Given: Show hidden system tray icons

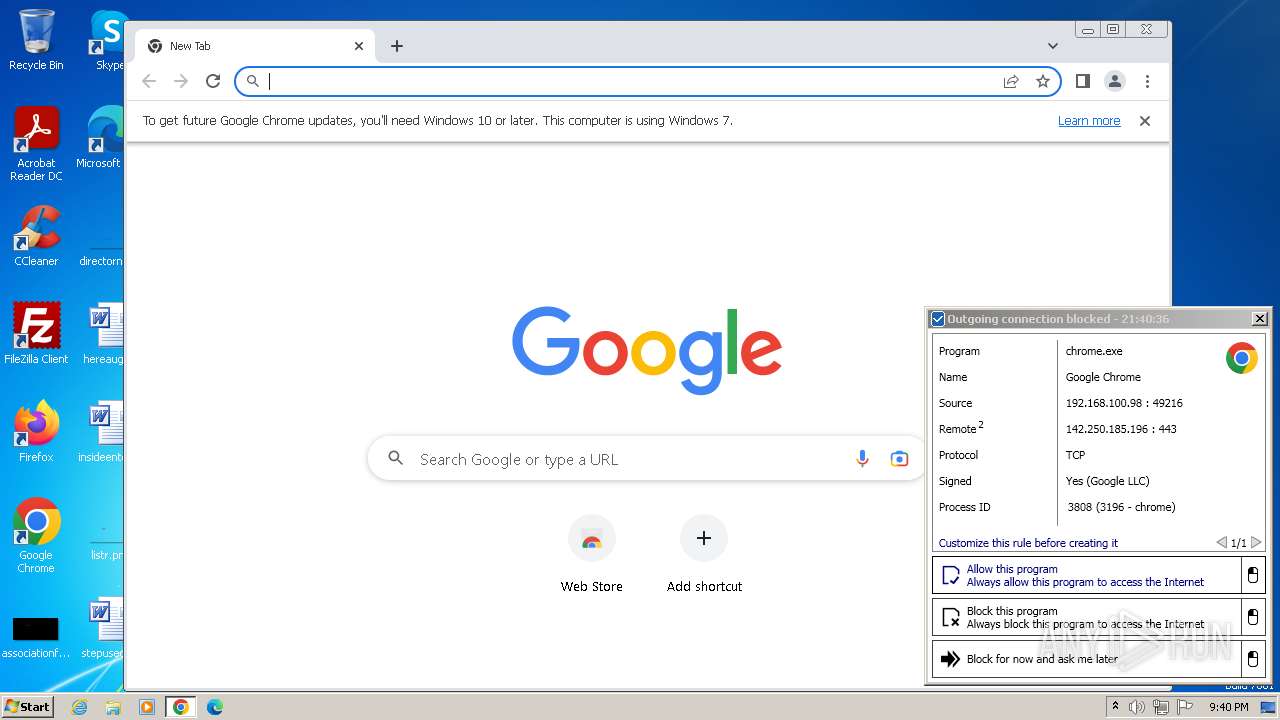Looking at the screenshot, I should (1115, 707).
